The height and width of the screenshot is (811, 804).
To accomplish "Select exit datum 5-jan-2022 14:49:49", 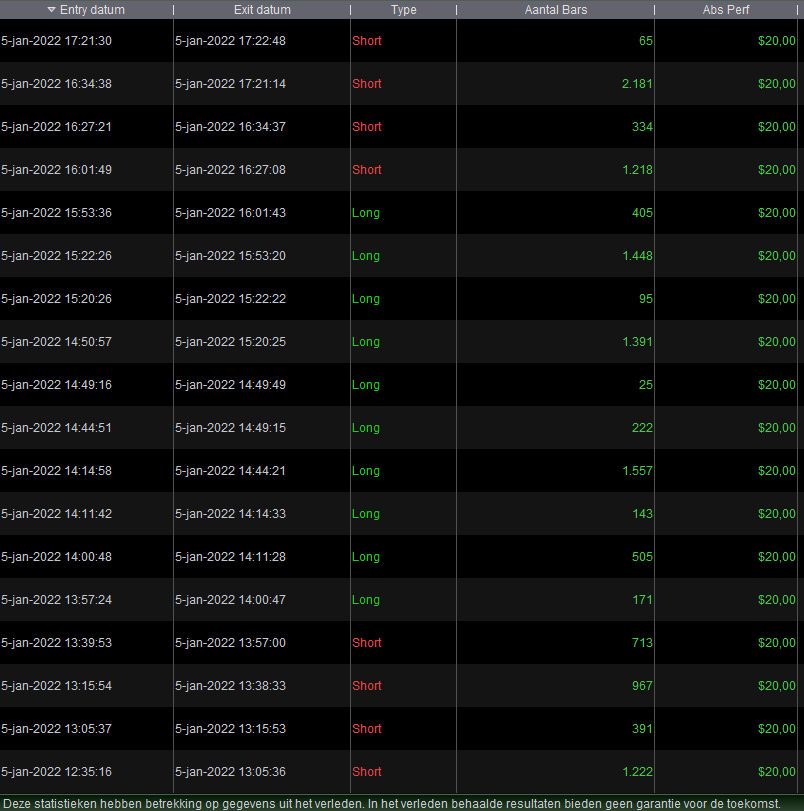I will pos(230,384).
